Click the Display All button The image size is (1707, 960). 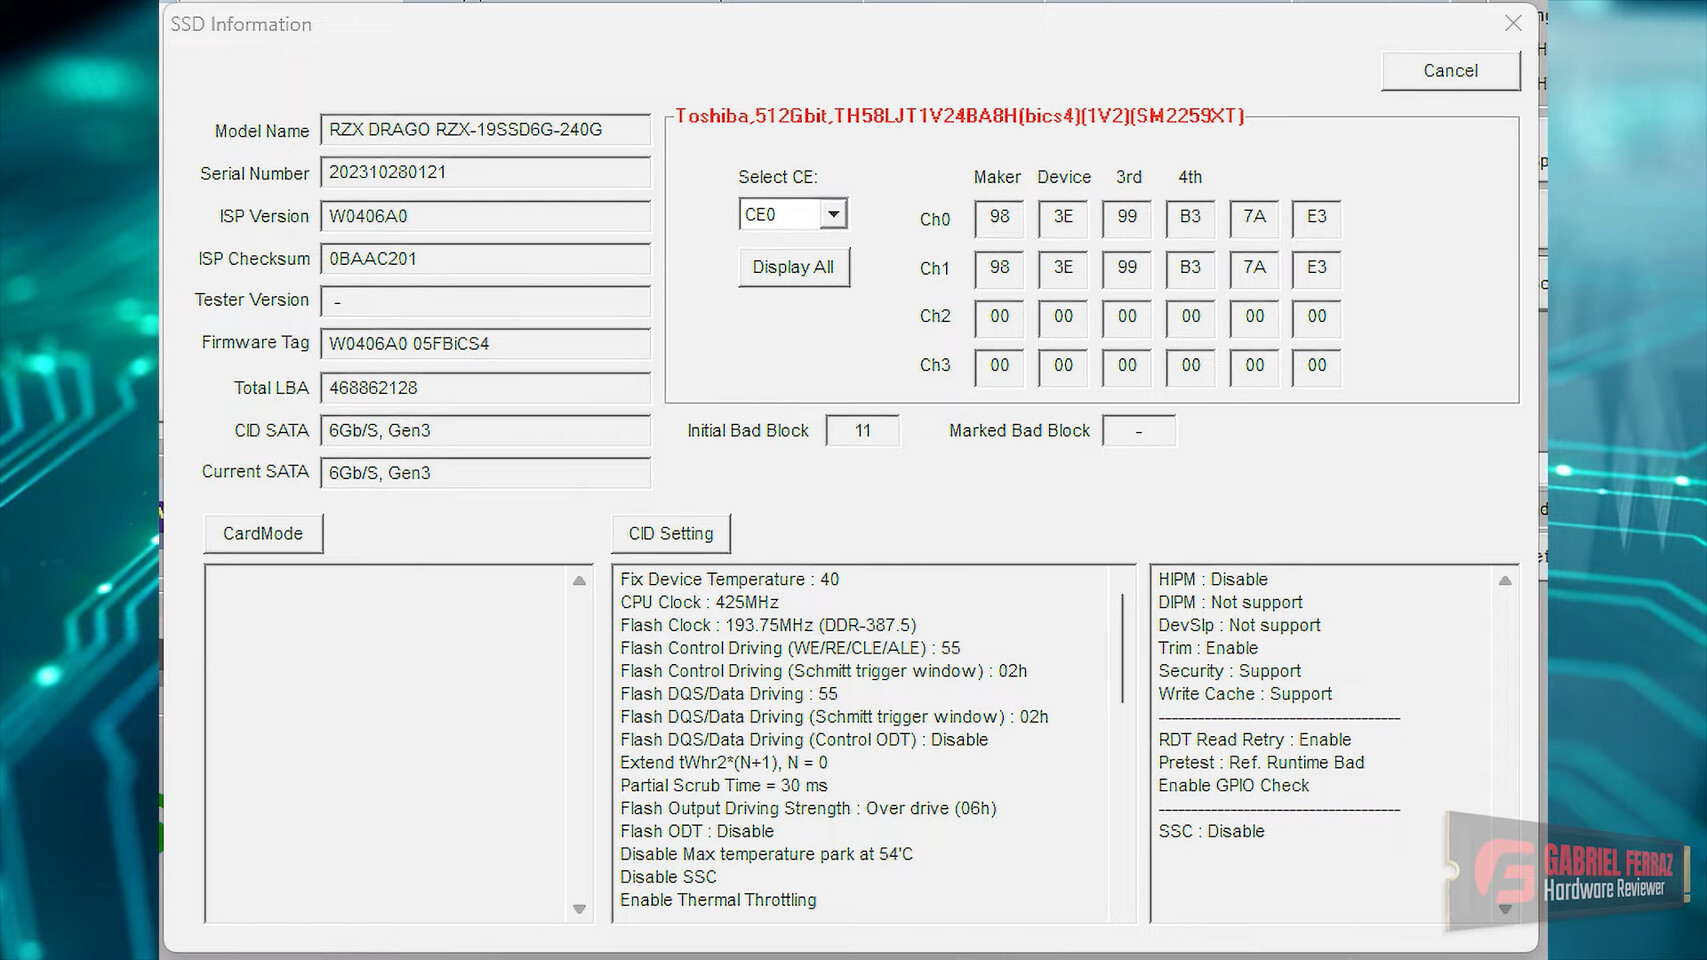pos(793,267)
